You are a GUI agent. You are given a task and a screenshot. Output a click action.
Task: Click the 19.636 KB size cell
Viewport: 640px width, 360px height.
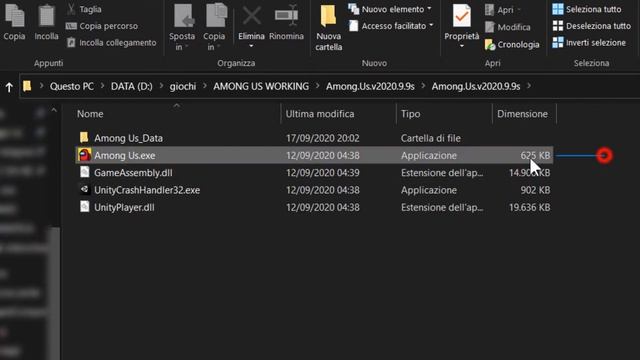pos(529,208)
